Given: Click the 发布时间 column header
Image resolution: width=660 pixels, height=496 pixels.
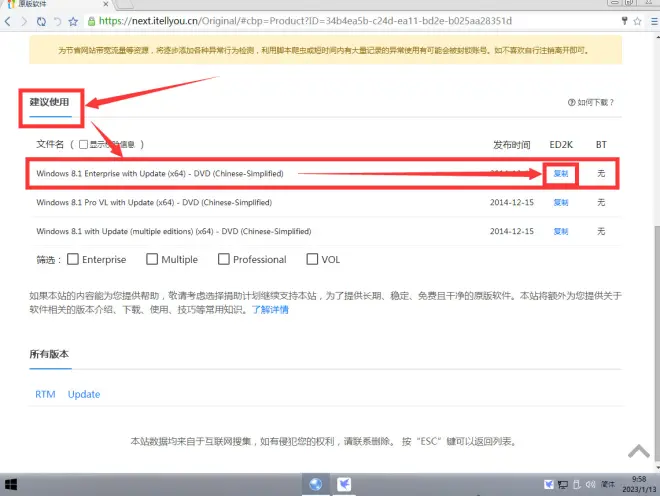Looking at the screenshot, I should (x=512, y=145).
